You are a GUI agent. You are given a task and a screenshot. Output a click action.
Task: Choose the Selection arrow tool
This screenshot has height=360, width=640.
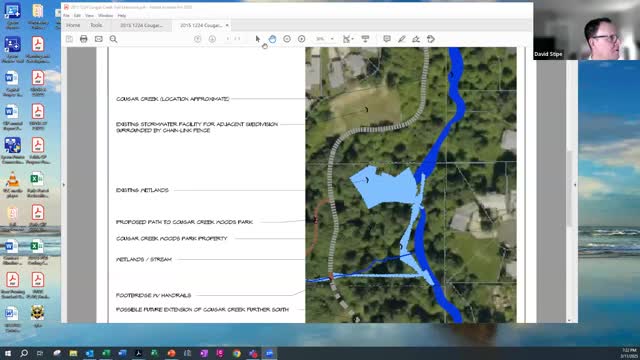258,39
